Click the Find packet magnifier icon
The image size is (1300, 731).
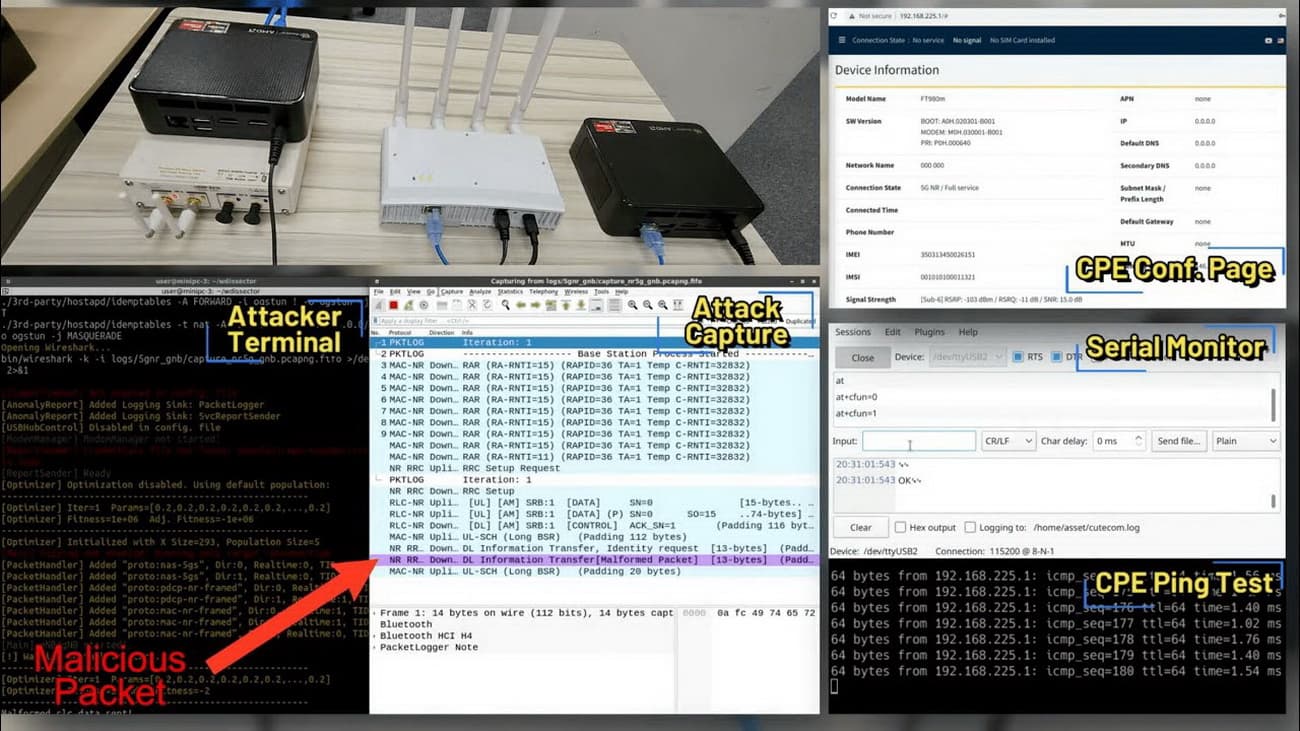[506, 305]
